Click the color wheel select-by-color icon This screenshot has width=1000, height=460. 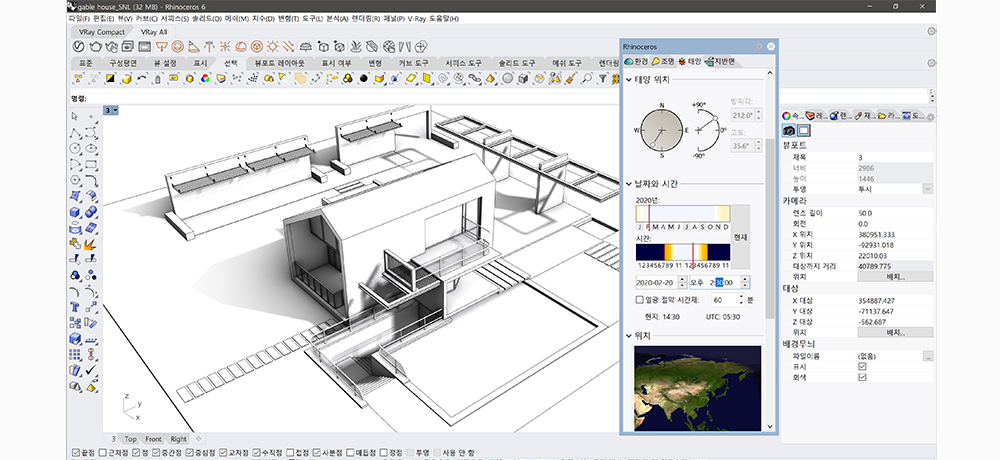click(x=205, y=78)
